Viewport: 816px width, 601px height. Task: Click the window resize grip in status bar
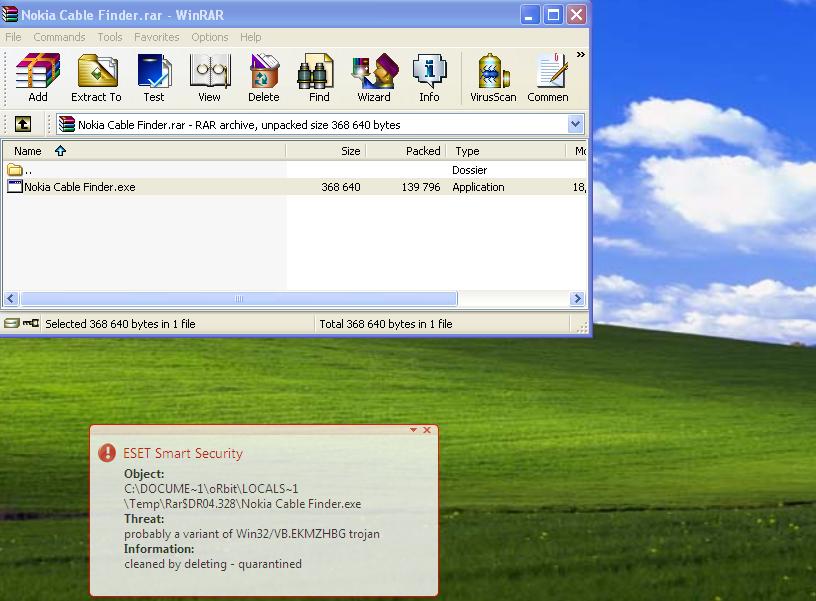[581, 326]
